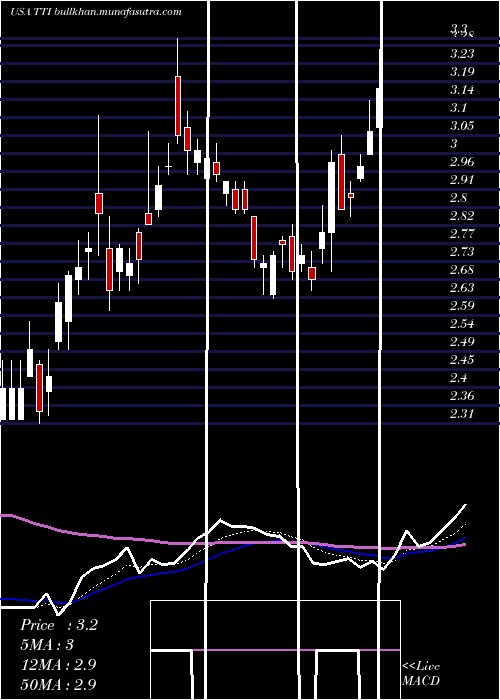The image size is (500, 700).
Task: Click the 3.05 price axis label
Action: [x=462, y=126]
